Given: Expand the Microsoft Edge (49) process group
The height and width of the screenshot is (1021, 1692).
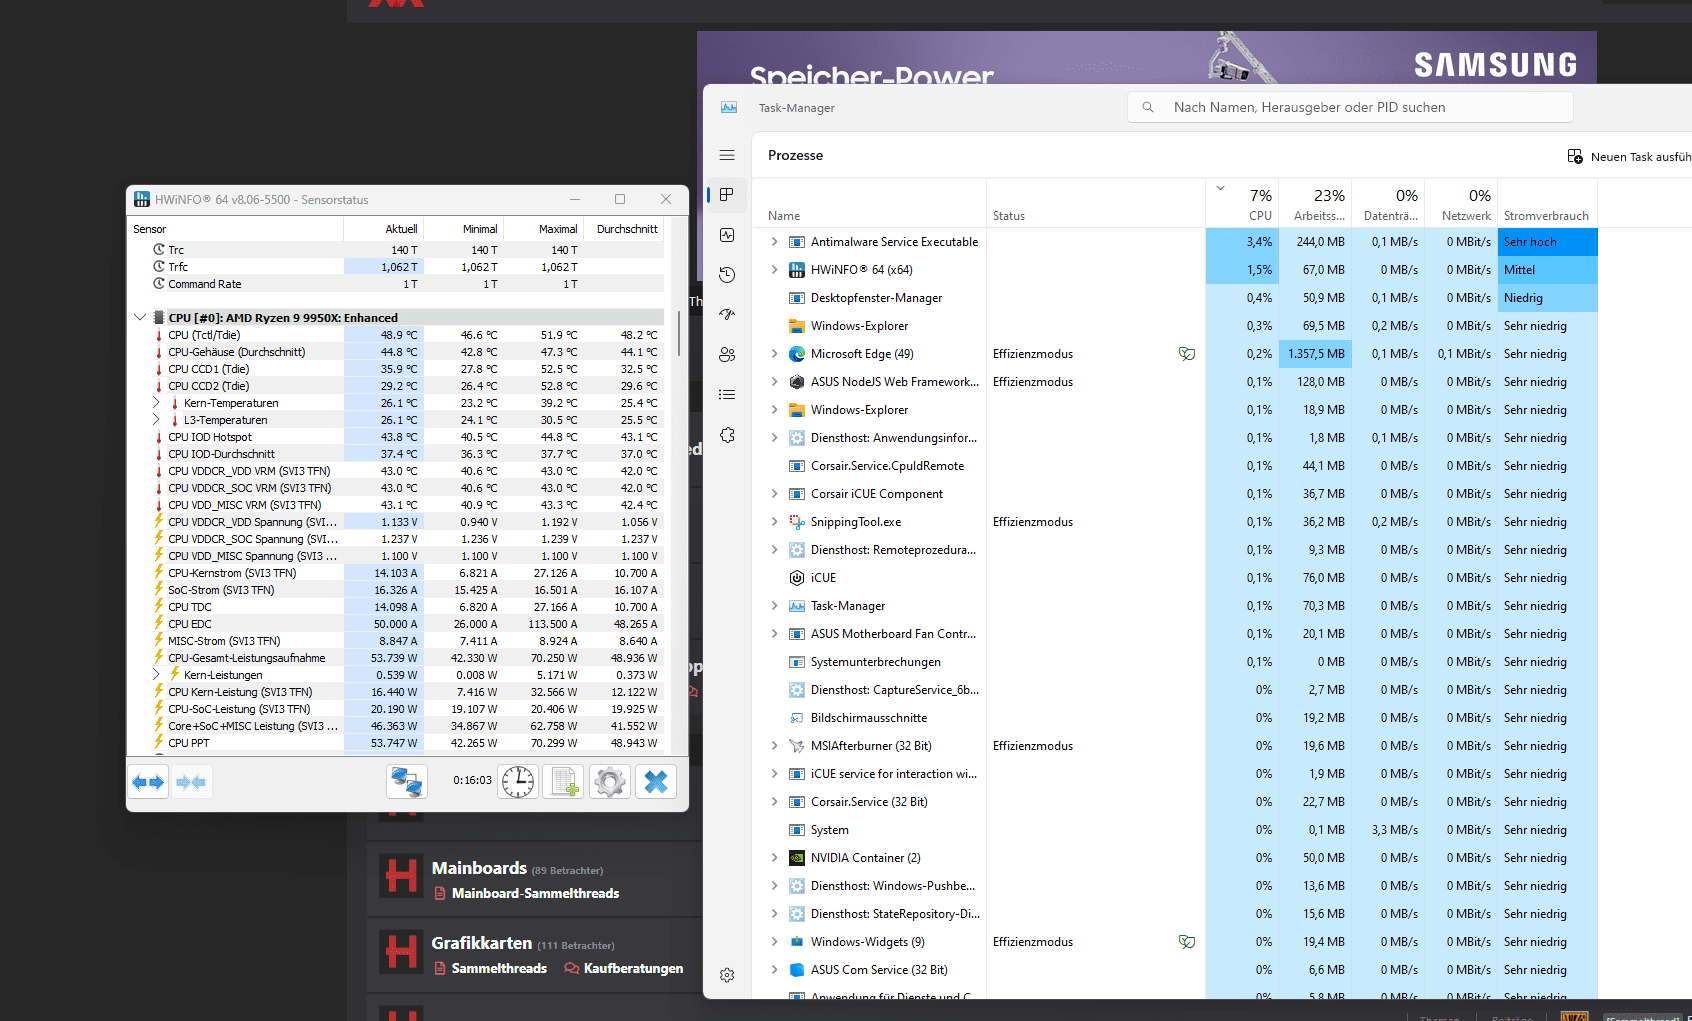Looking at the screenshot, I should pyautogui.click(x=774, y=354).
